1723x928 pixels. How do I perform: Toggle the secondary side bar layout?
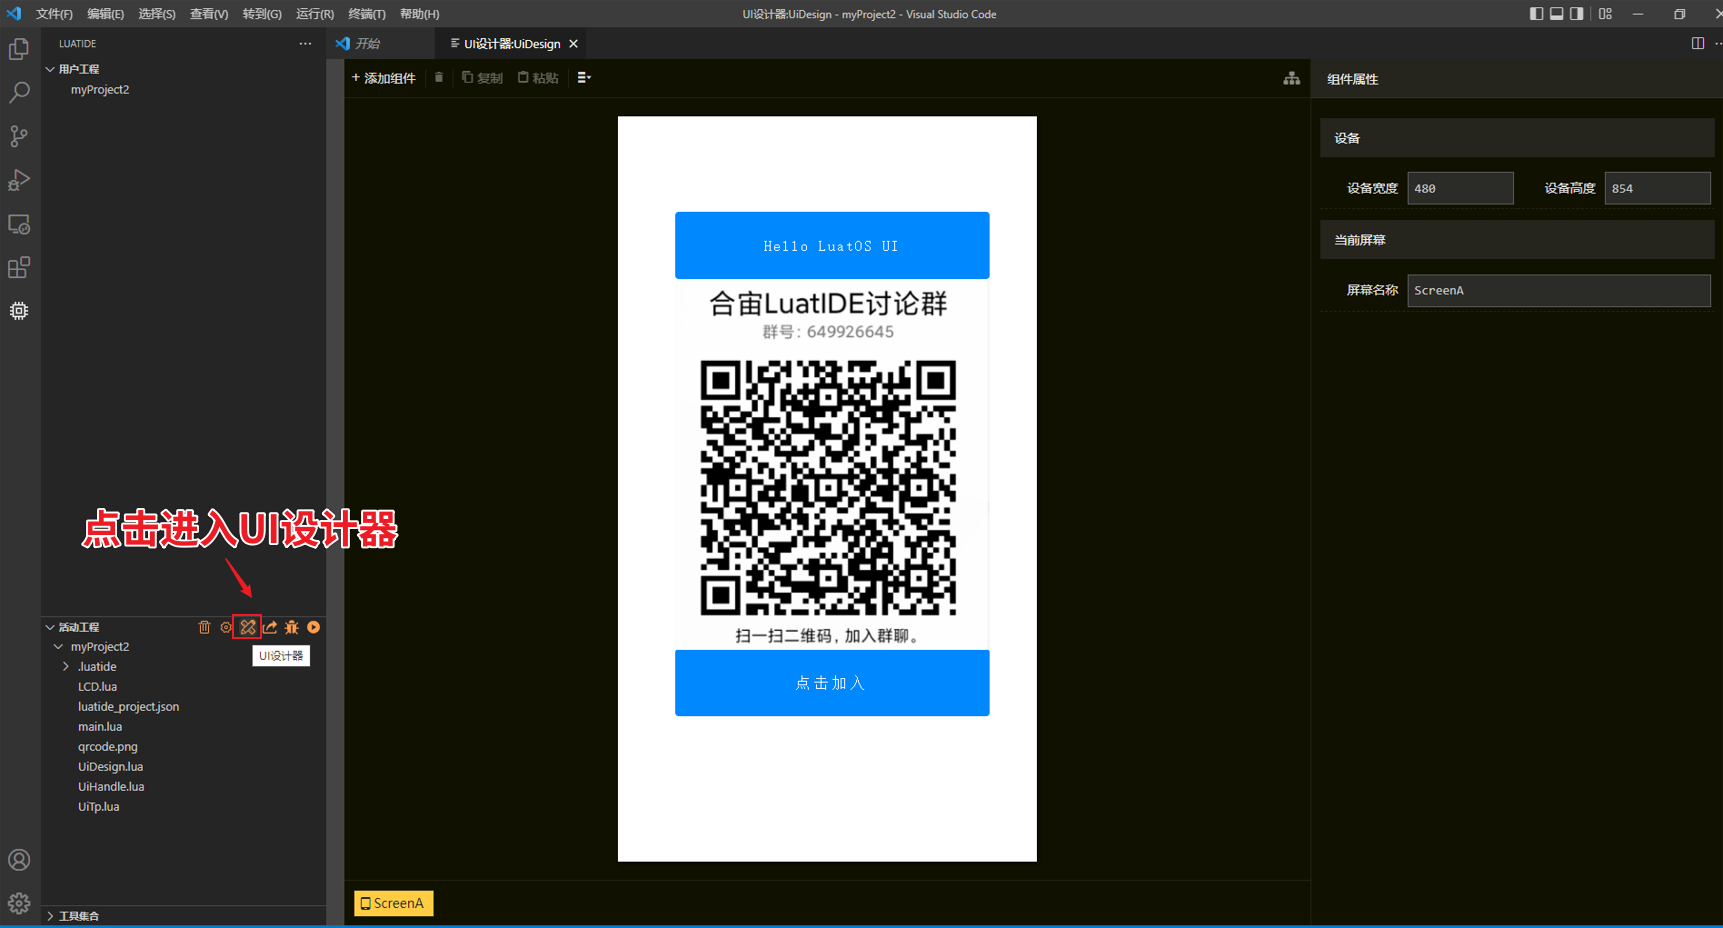[1576, 14]
